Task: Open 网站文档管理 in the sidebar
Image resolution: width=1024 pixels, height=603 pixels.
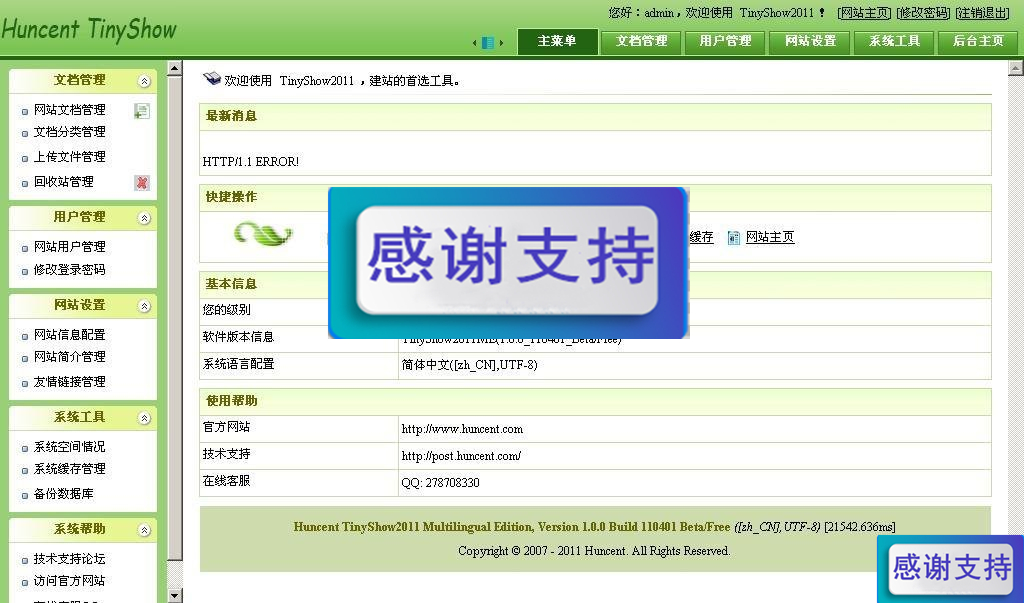Action: coord(70,110)
